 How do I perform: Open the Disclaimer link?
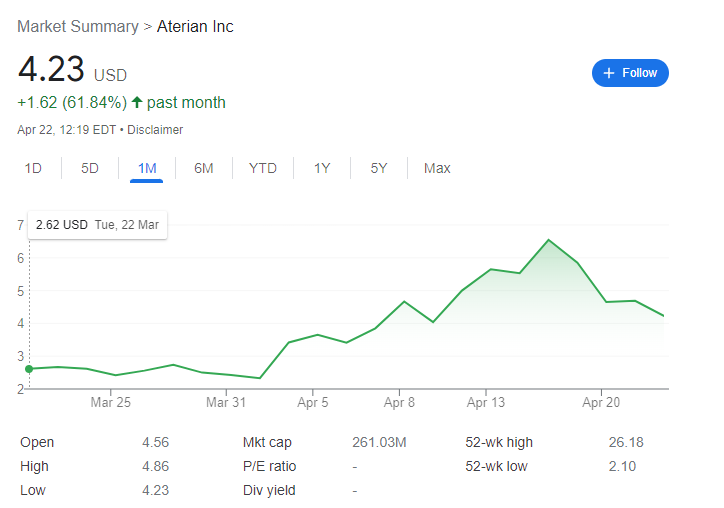(x=155, y=130)
